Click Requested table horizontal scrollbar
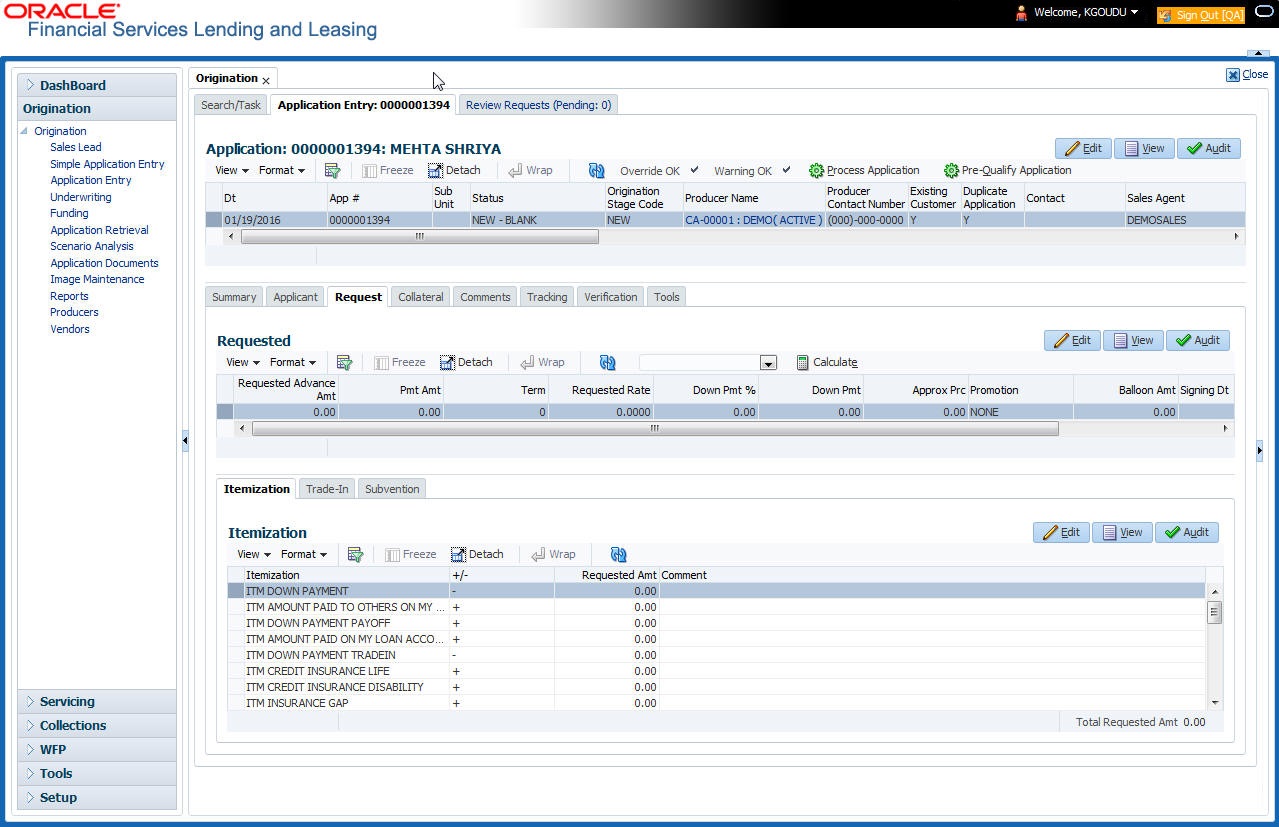Viewport: 1279px width, 827px height. [x=655, y=428]
